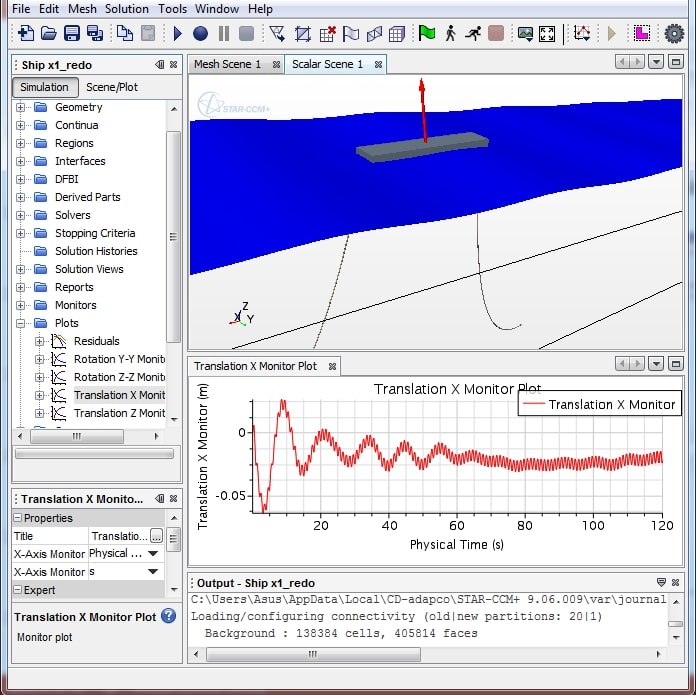This screenshot has width=696, height=695.
Task: Click the Title ellipsis edit button
Action: [x=156, y=536]
